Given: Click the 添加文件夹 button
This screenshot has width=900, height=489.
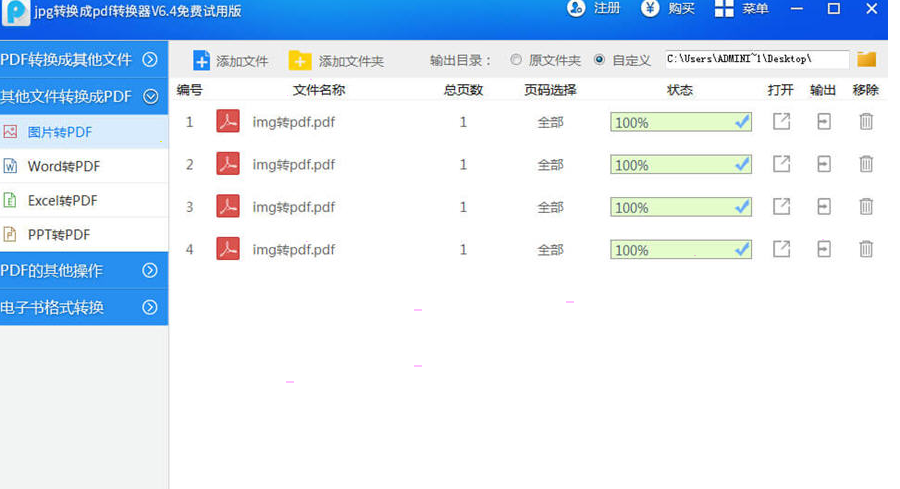Looking at the screenshot, I should point(336,60).
